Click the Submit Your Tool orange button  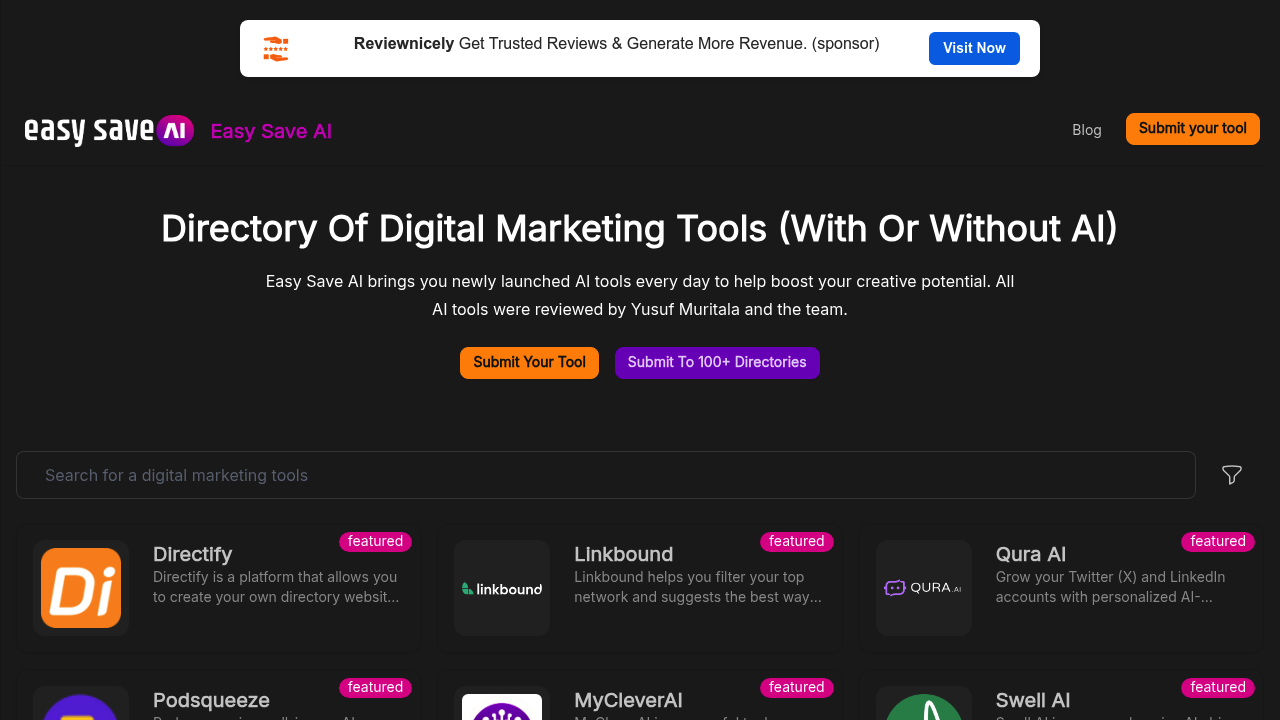(x=529, y=362)
